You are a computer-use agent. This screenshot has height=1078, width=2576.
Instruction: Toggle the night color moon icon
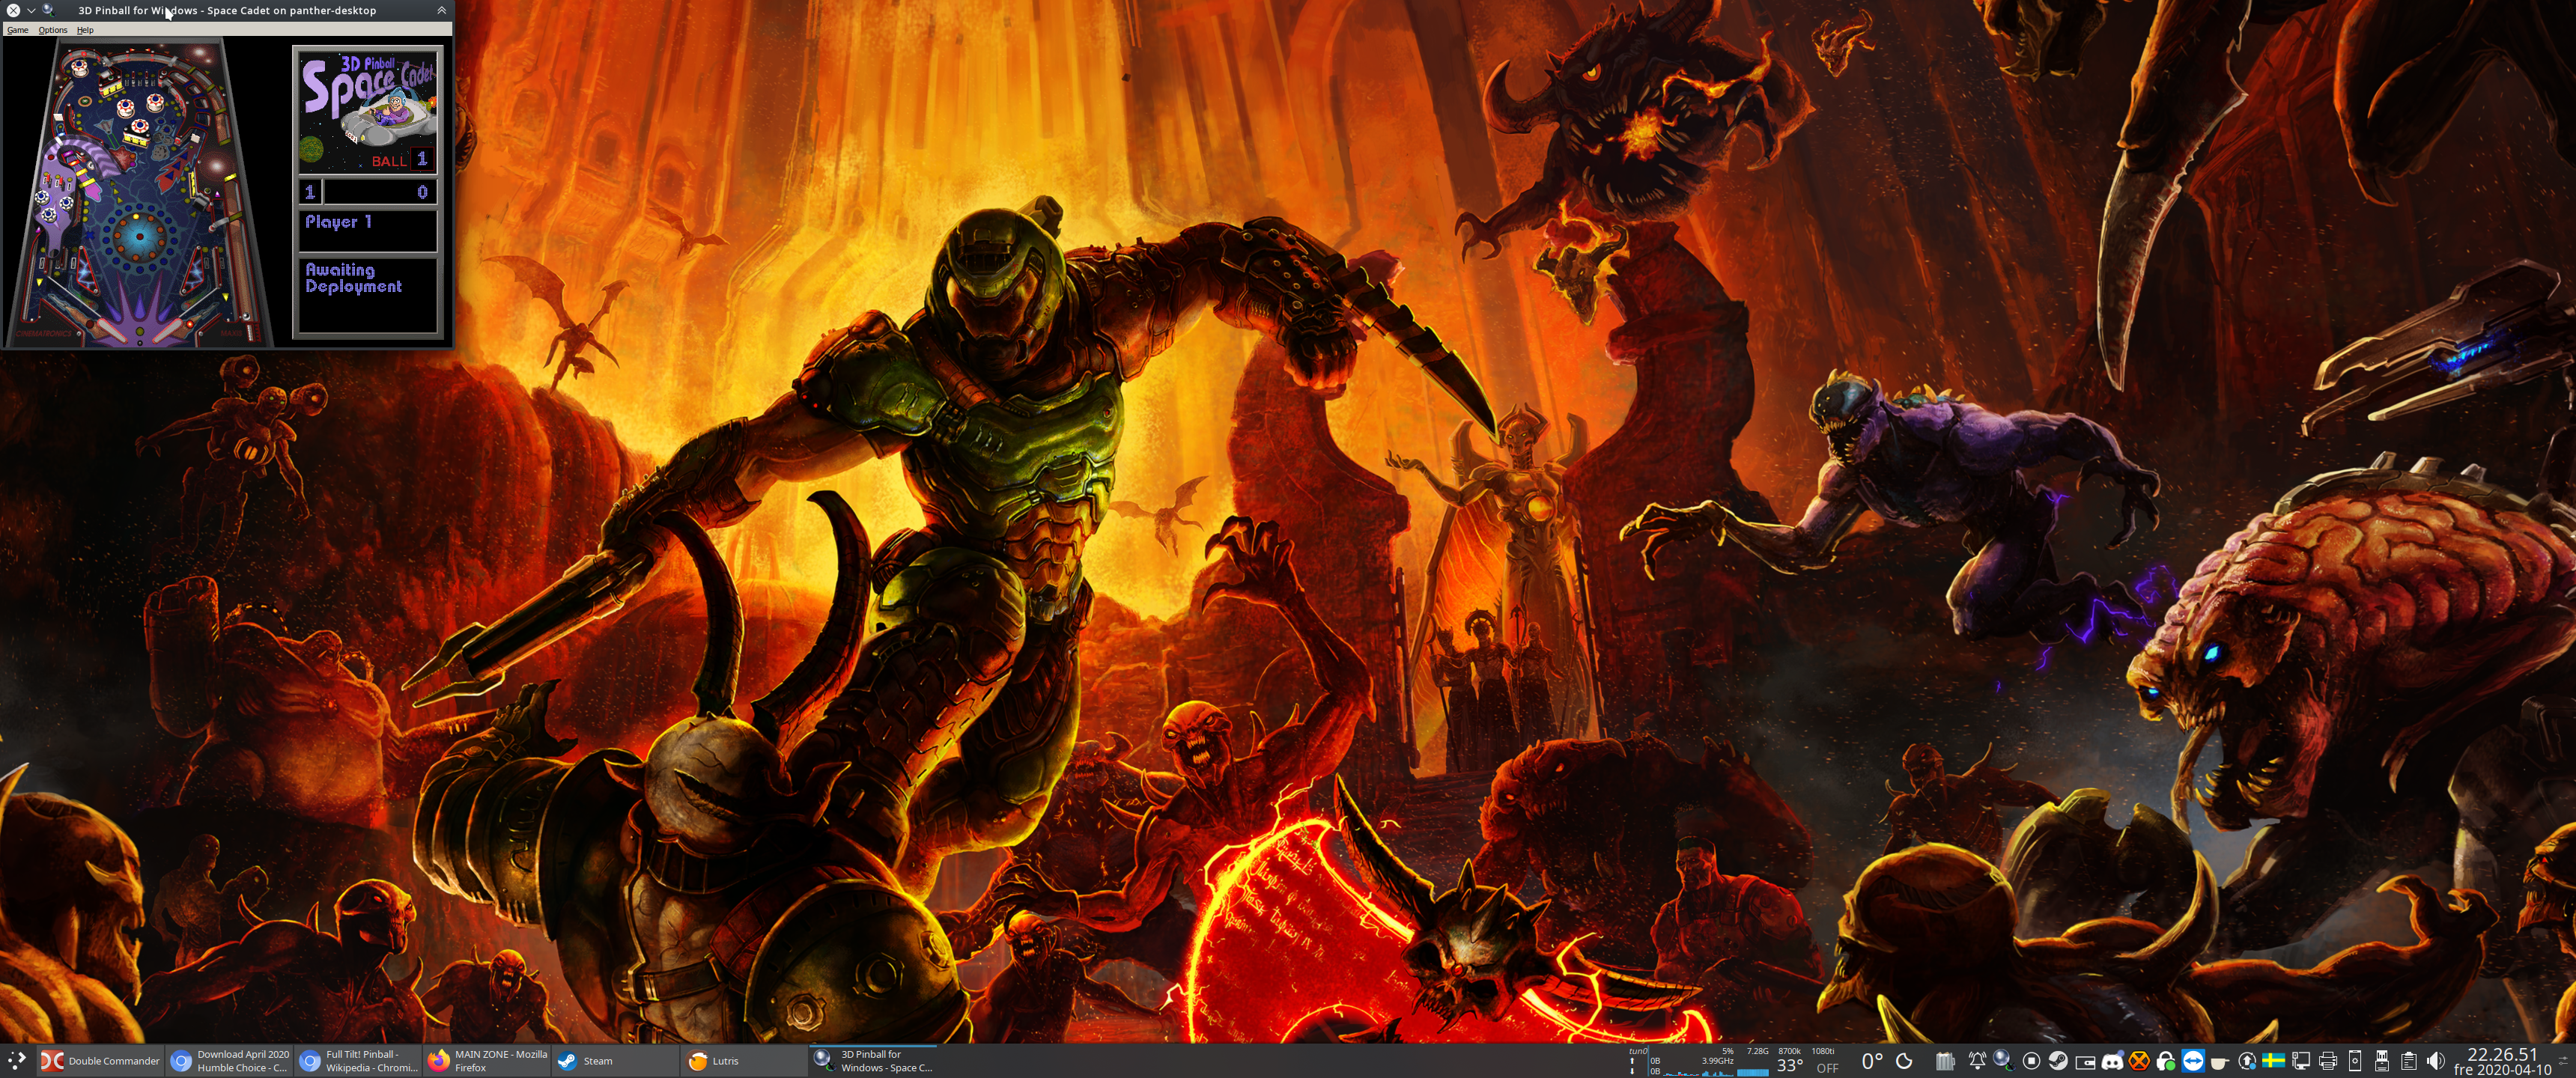coord(1904,1061)
